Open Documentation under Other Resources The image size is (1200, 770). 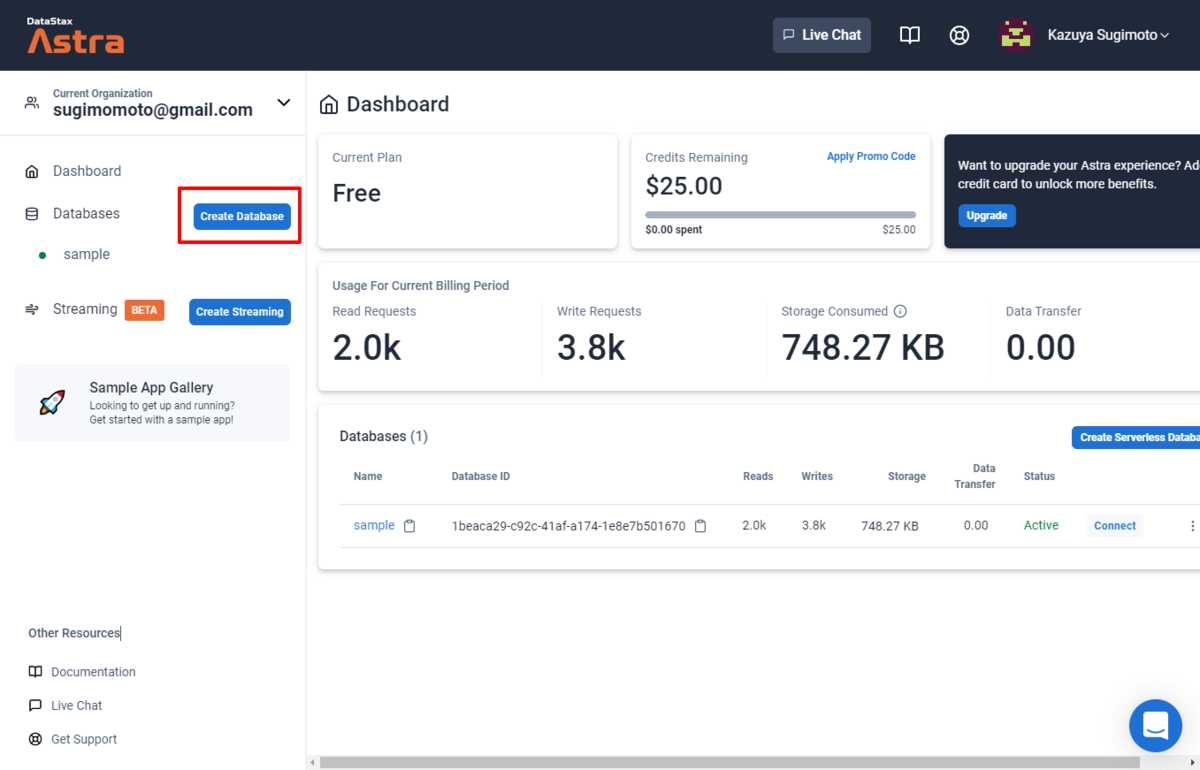[x=93, y=672]
